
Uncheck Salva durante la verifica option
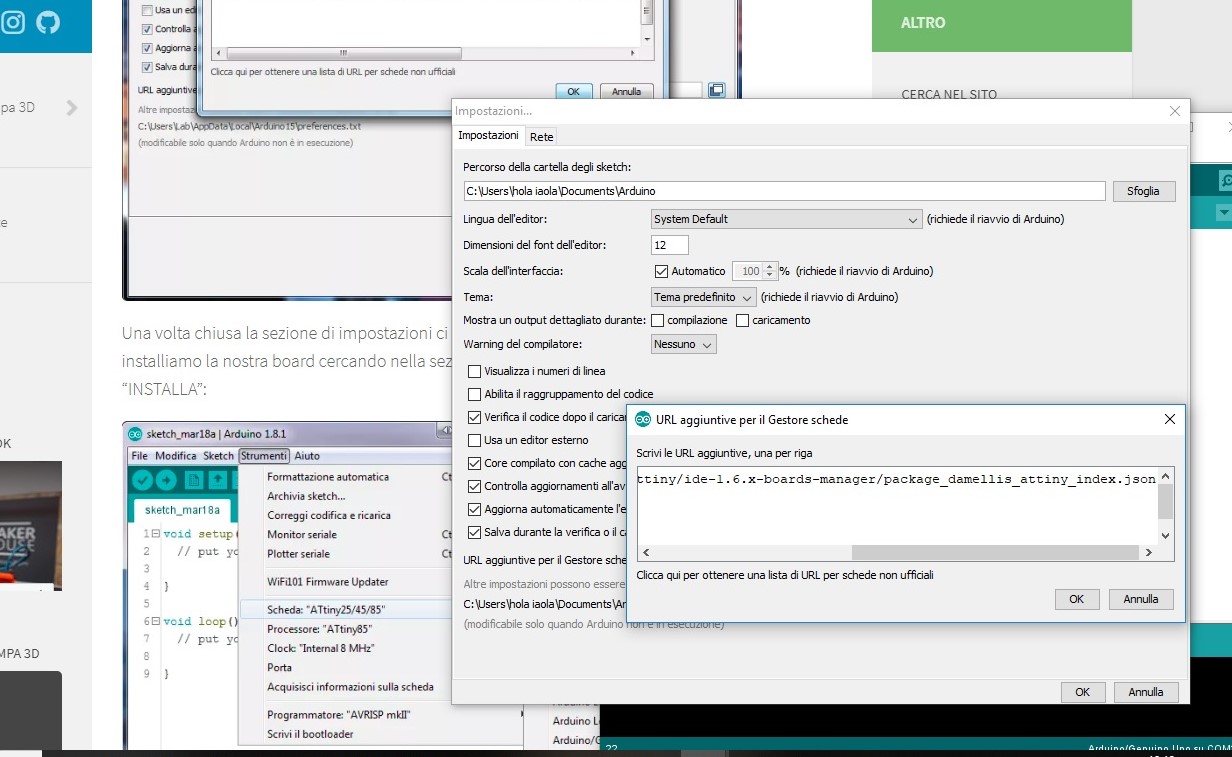475,532
